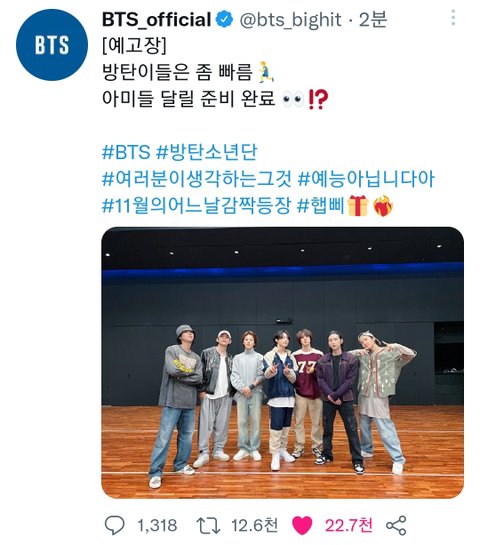This screenshot has height=545, width=480.
Task: Click the share icon
Action: click(x=396, y=525)
